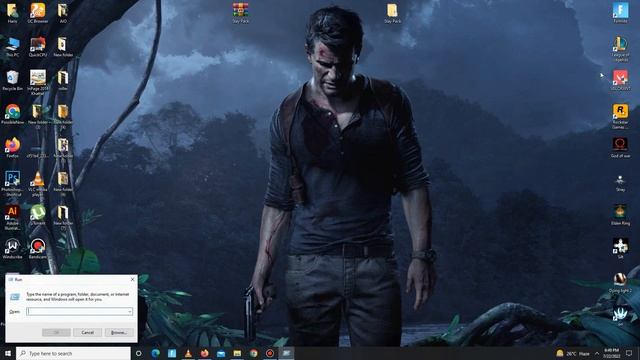The height and width of the screenshot is (360, 640).
Task: Click Cancel in the Run dialog
Action: pos(87,332)
